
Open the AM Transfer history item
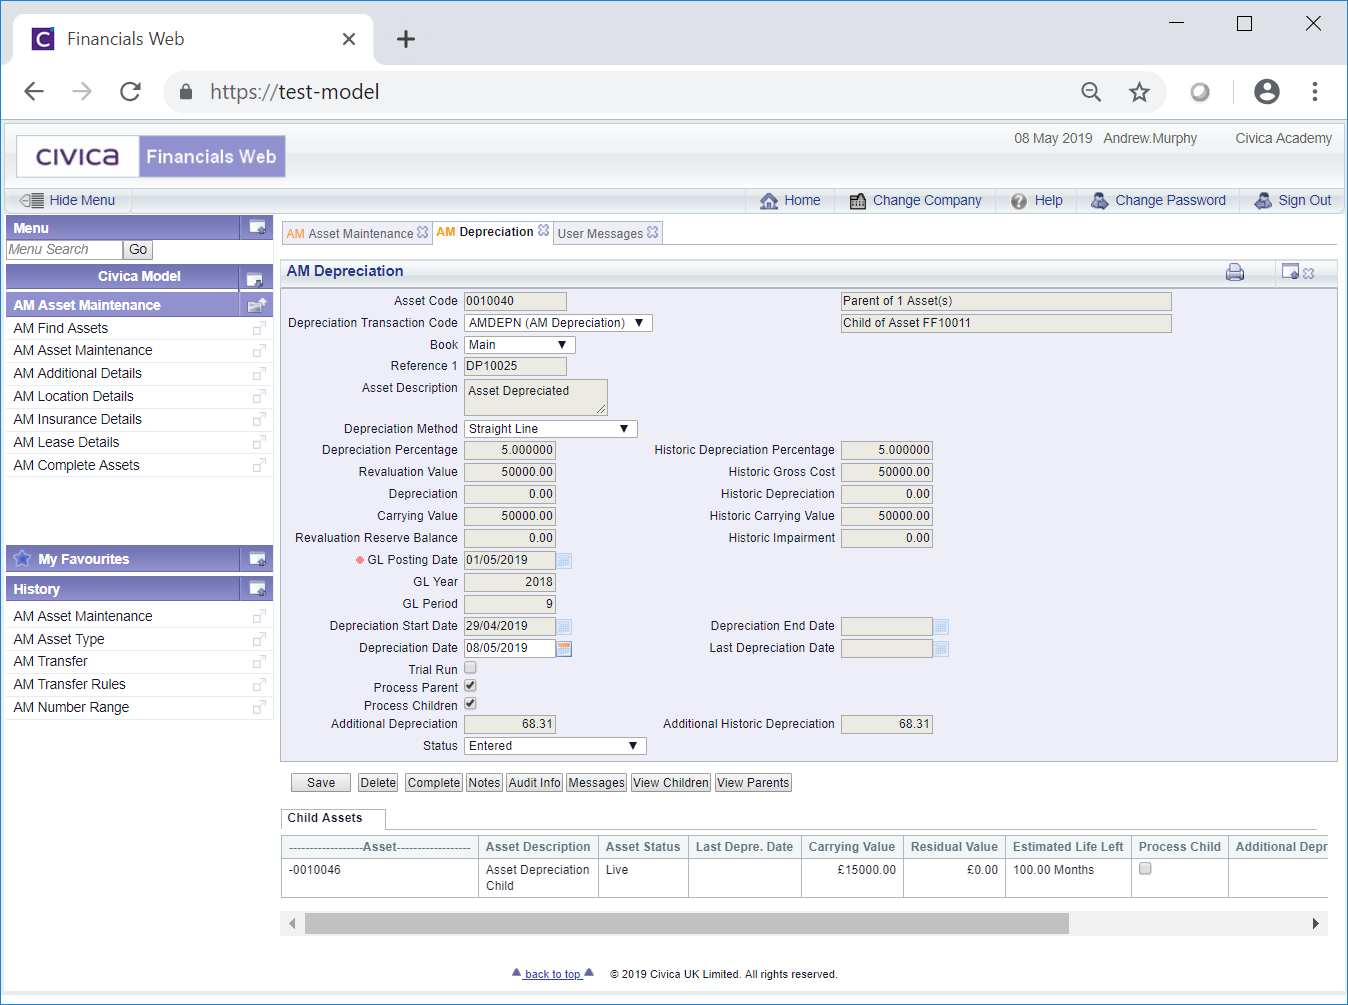coord(51,662)
